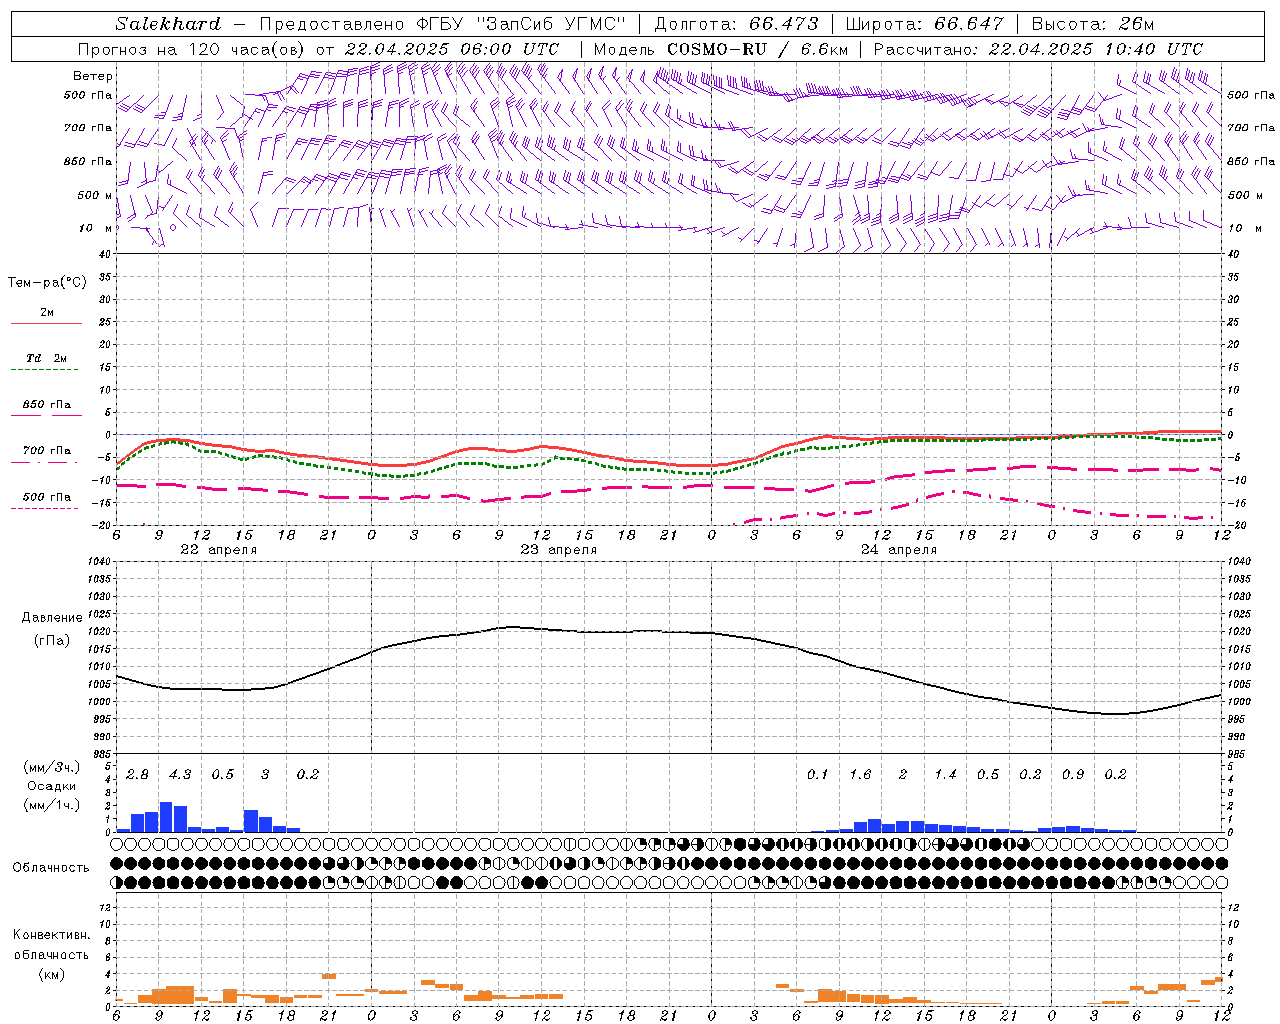The height and width of the screenshot is (1024, 1280).
Task: Click the 24 апреля date label
Action: click(x=898, y=550)
